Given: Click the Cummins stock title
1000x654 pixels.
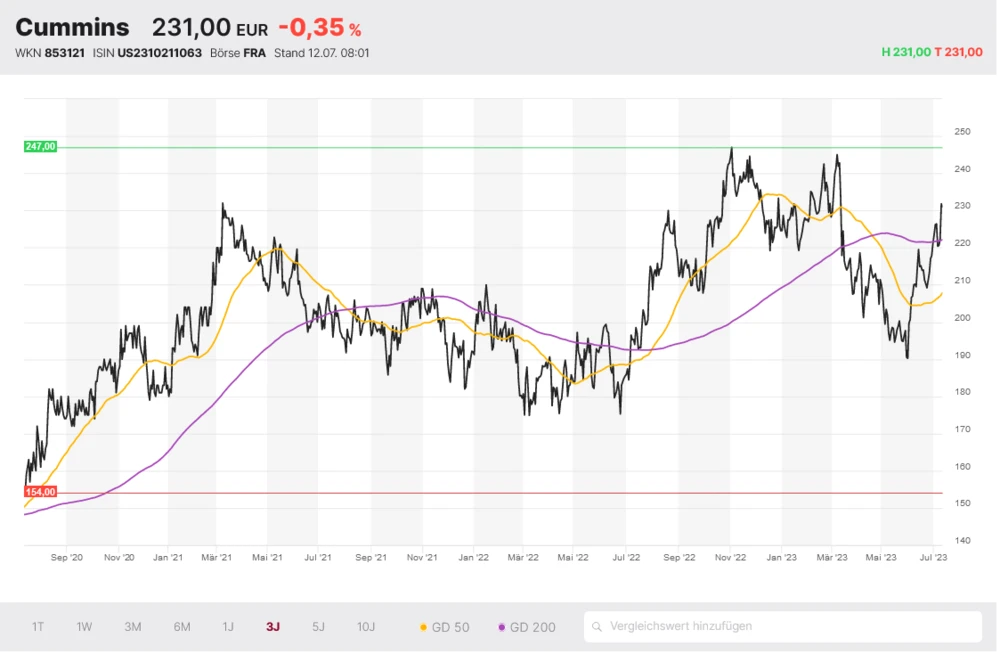Looking at the screenshot, I should (72, 27).
